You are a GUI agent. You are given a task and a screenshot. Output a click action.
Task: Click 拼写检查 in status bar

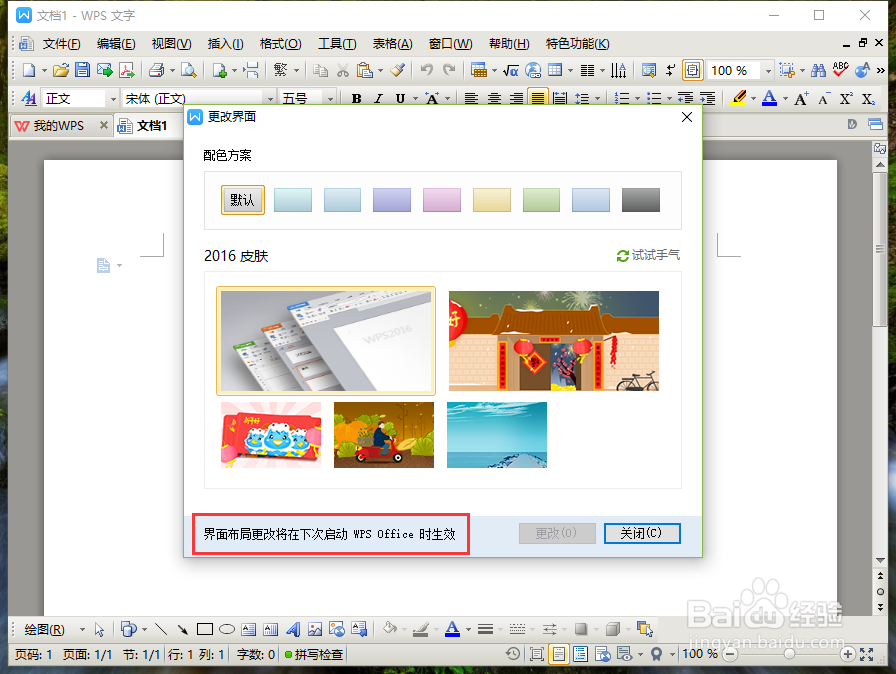point(314,654)
